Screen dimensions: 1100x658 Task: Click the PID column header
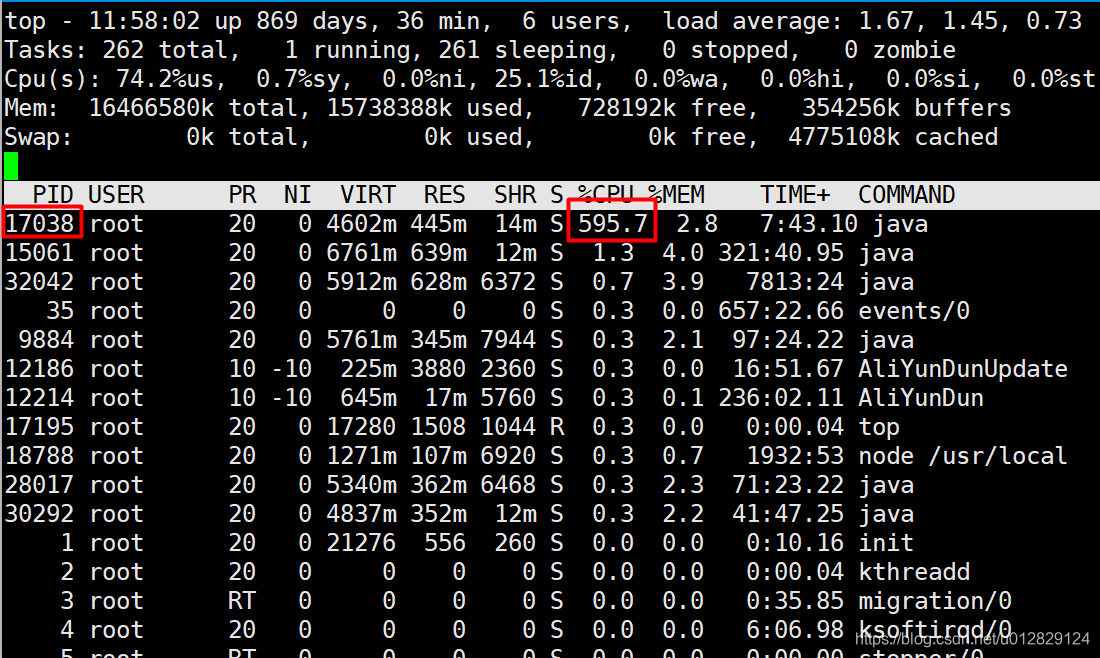click(53, 194)
